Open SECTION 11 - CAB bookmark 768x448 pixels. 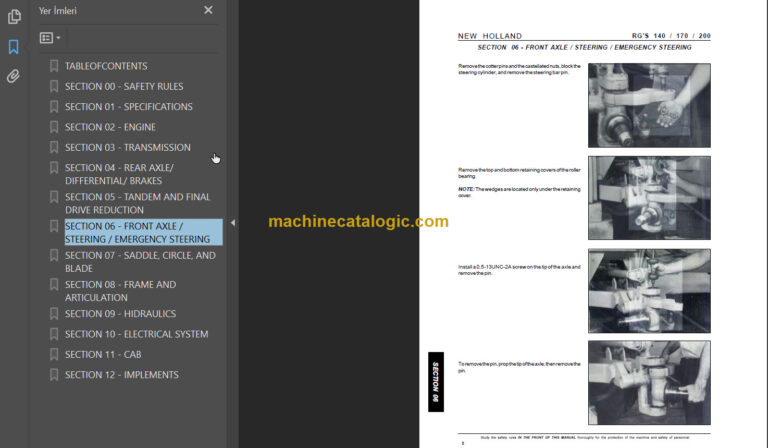click(103, 354)
